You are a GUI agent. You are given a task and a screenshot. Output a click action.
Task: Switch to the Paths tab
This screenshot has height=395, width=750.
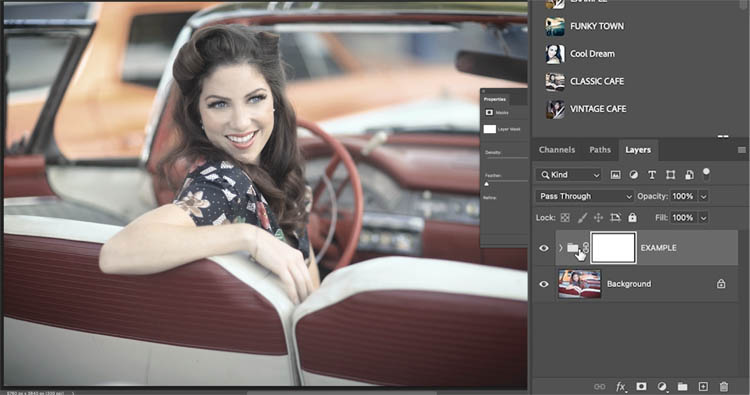point(600,150)
